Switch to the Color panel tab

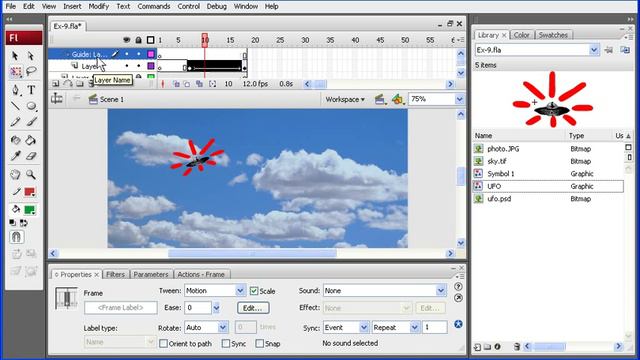click(522, 35)
